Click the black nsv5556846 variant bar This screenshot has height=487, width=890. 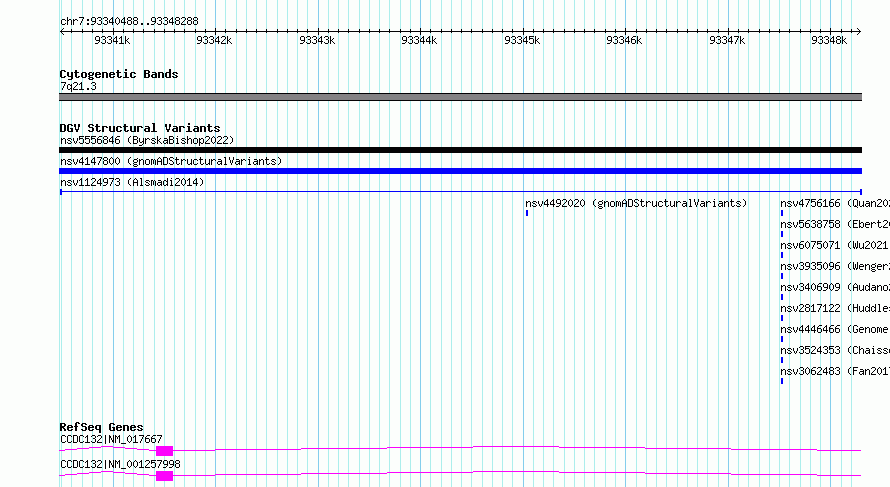coord(460,150)
